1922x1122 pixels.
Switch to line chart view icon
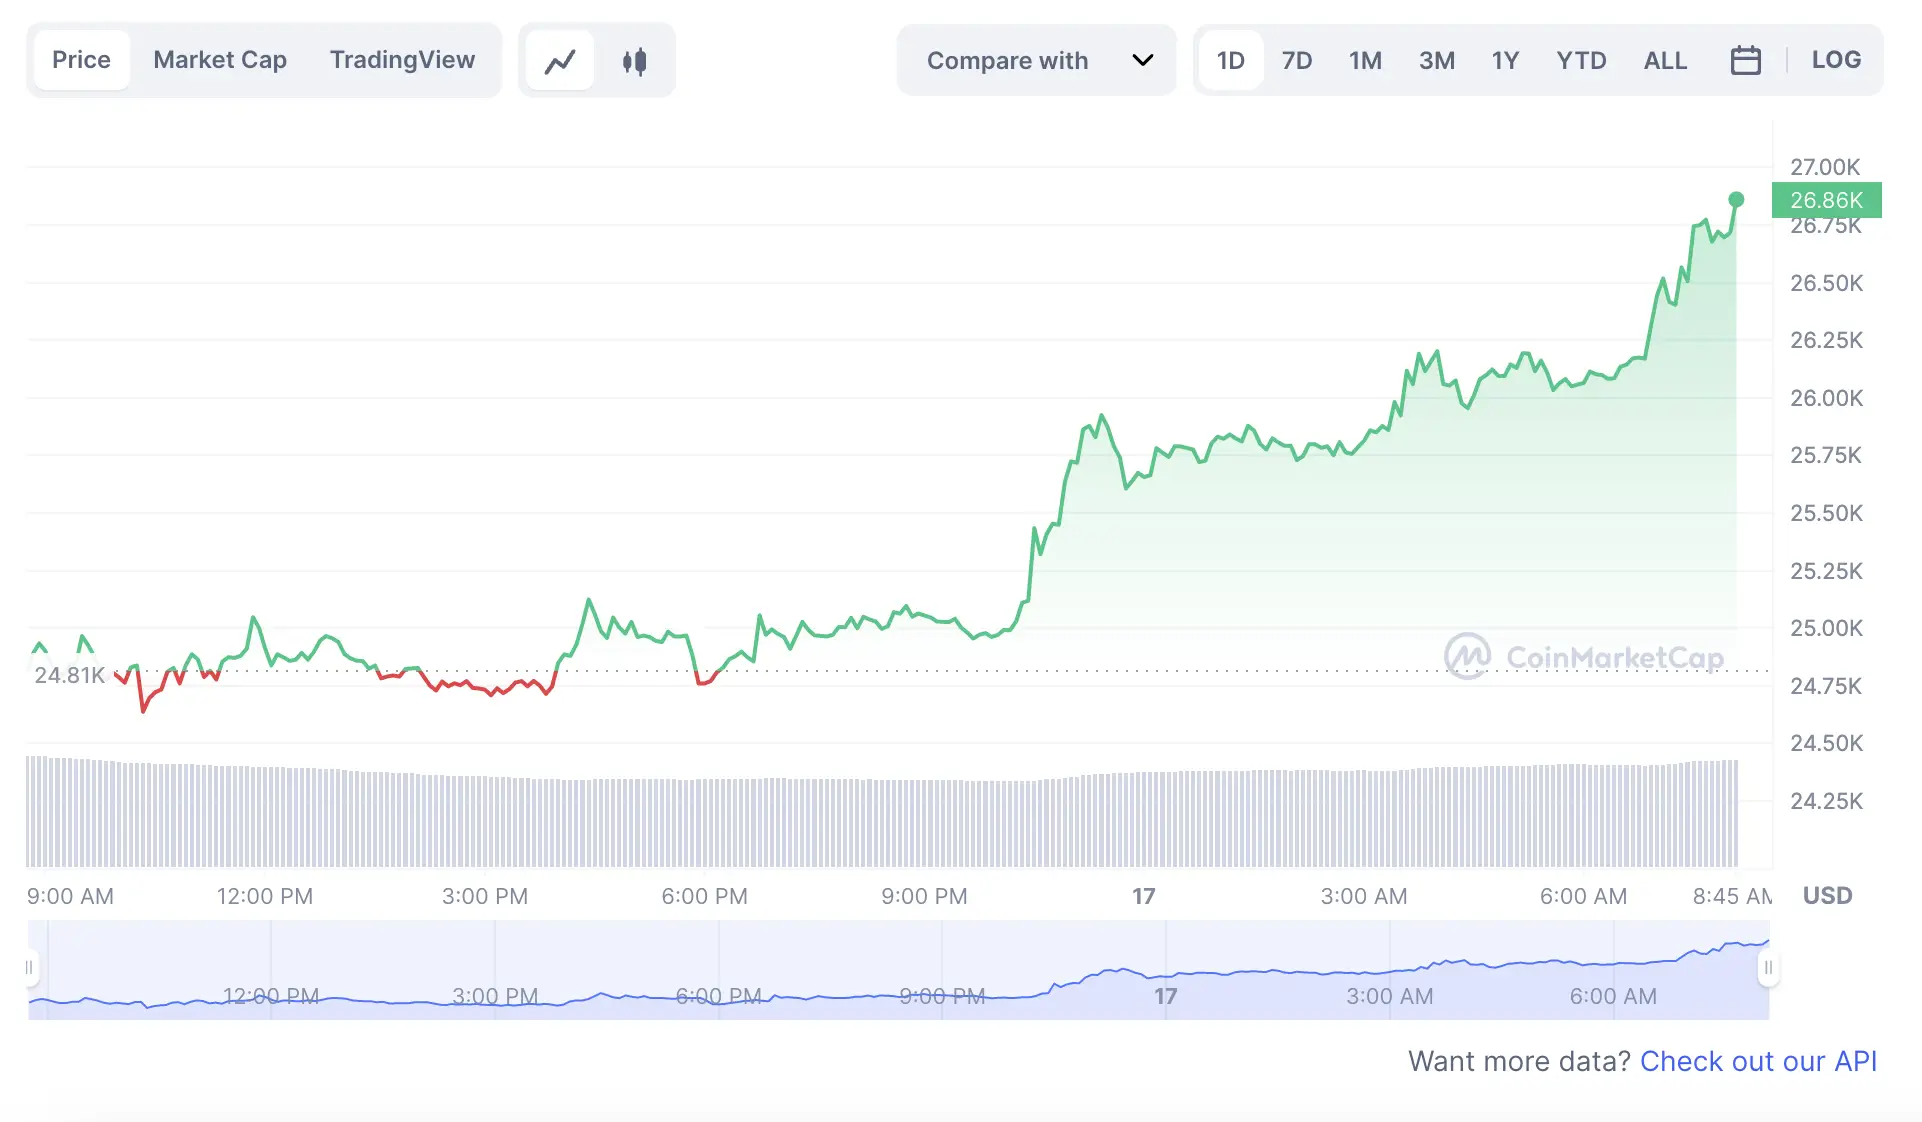point(560,61)
